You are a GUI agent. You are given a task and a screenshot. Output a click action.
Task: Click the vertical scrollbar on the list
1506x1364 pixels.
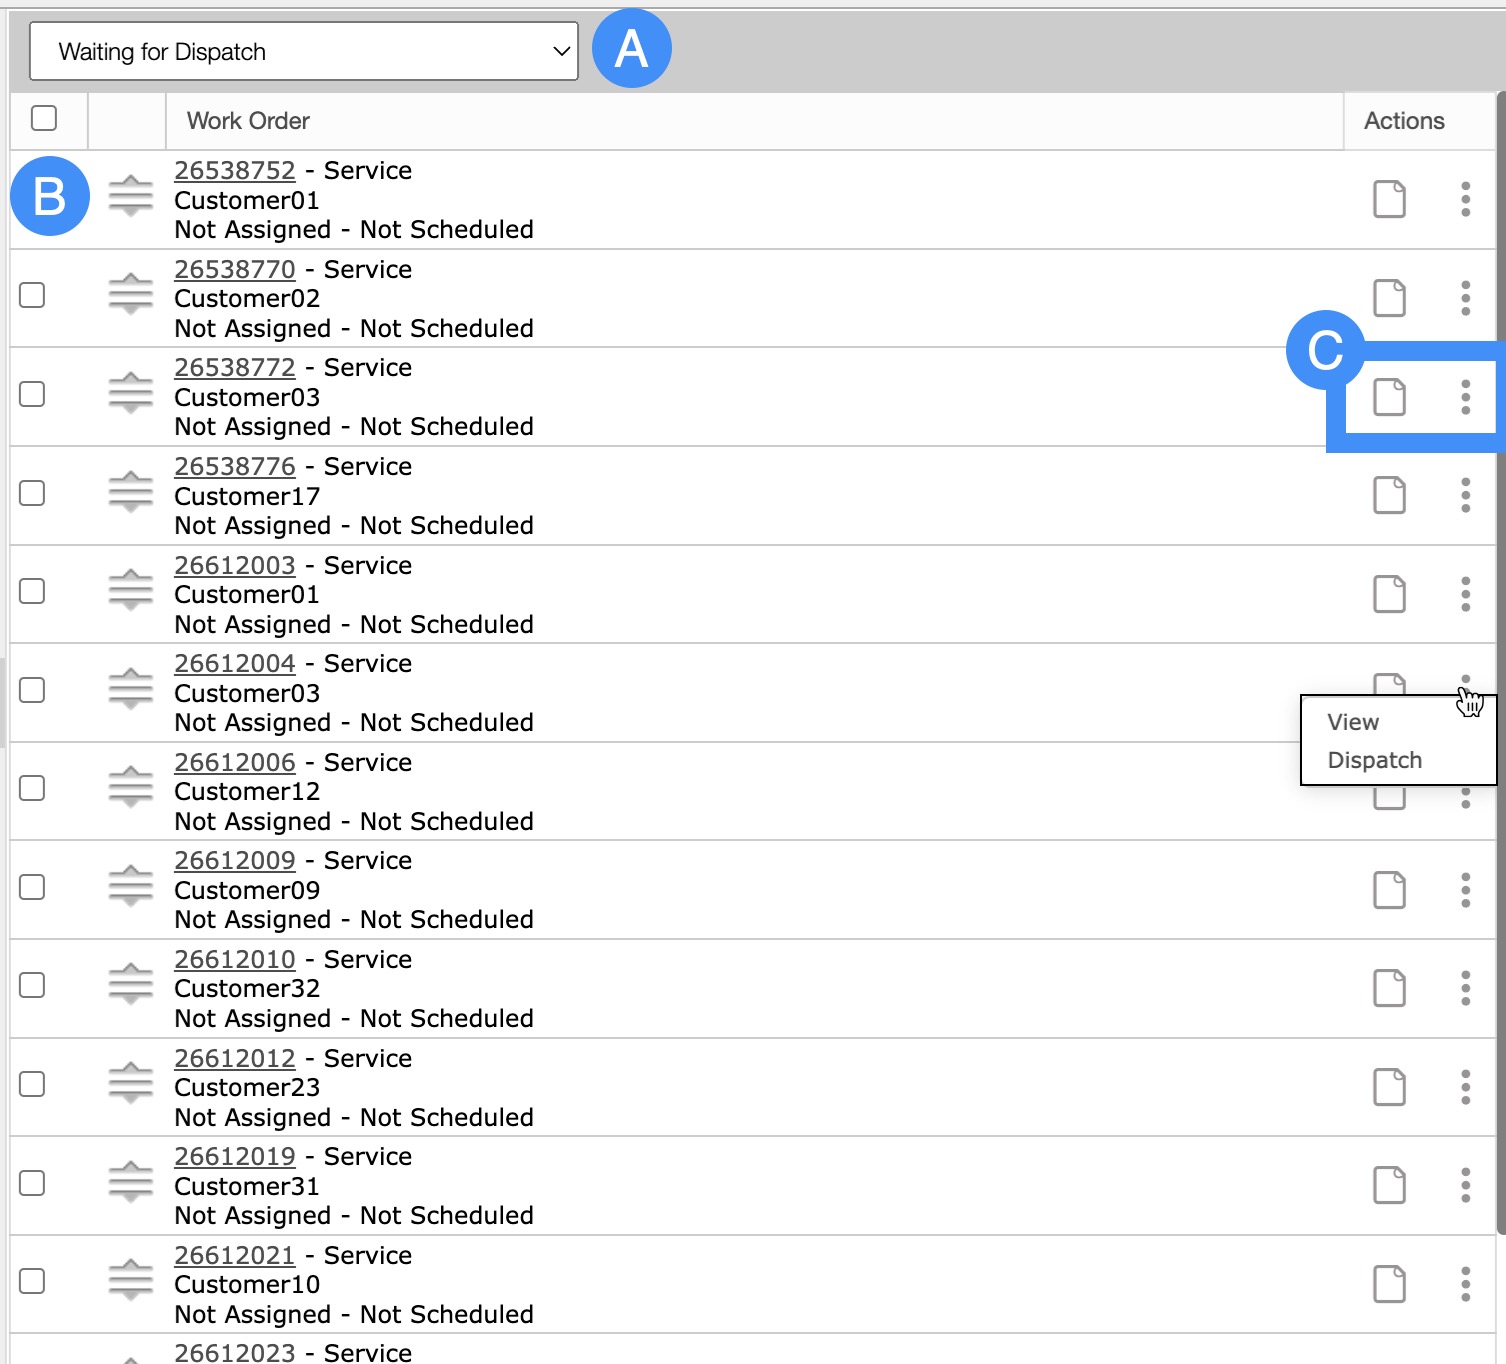pos(1500,660)
